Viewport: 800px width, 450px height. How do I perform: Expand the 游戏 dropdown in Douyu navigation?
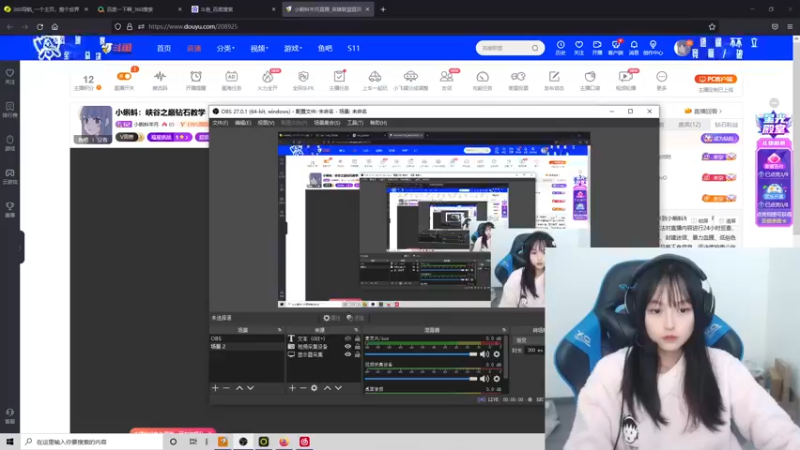(293, 48)
